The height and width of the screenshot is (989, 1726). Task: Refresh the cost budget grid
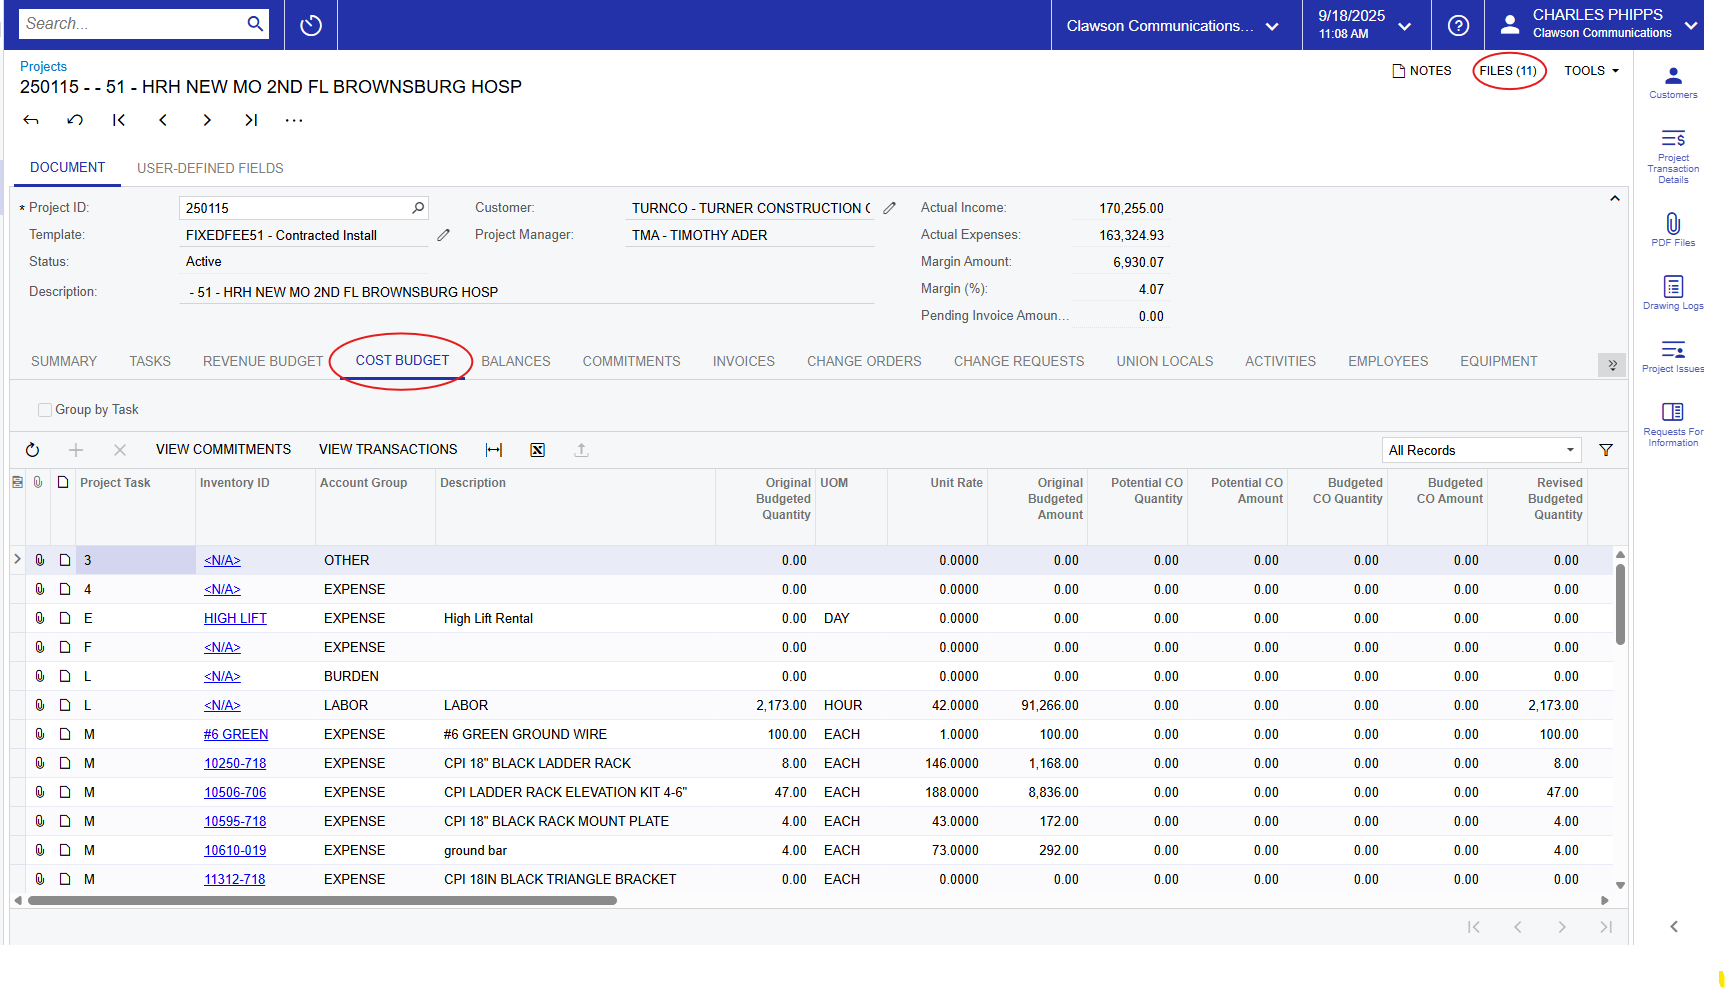(x=32, y=450)
